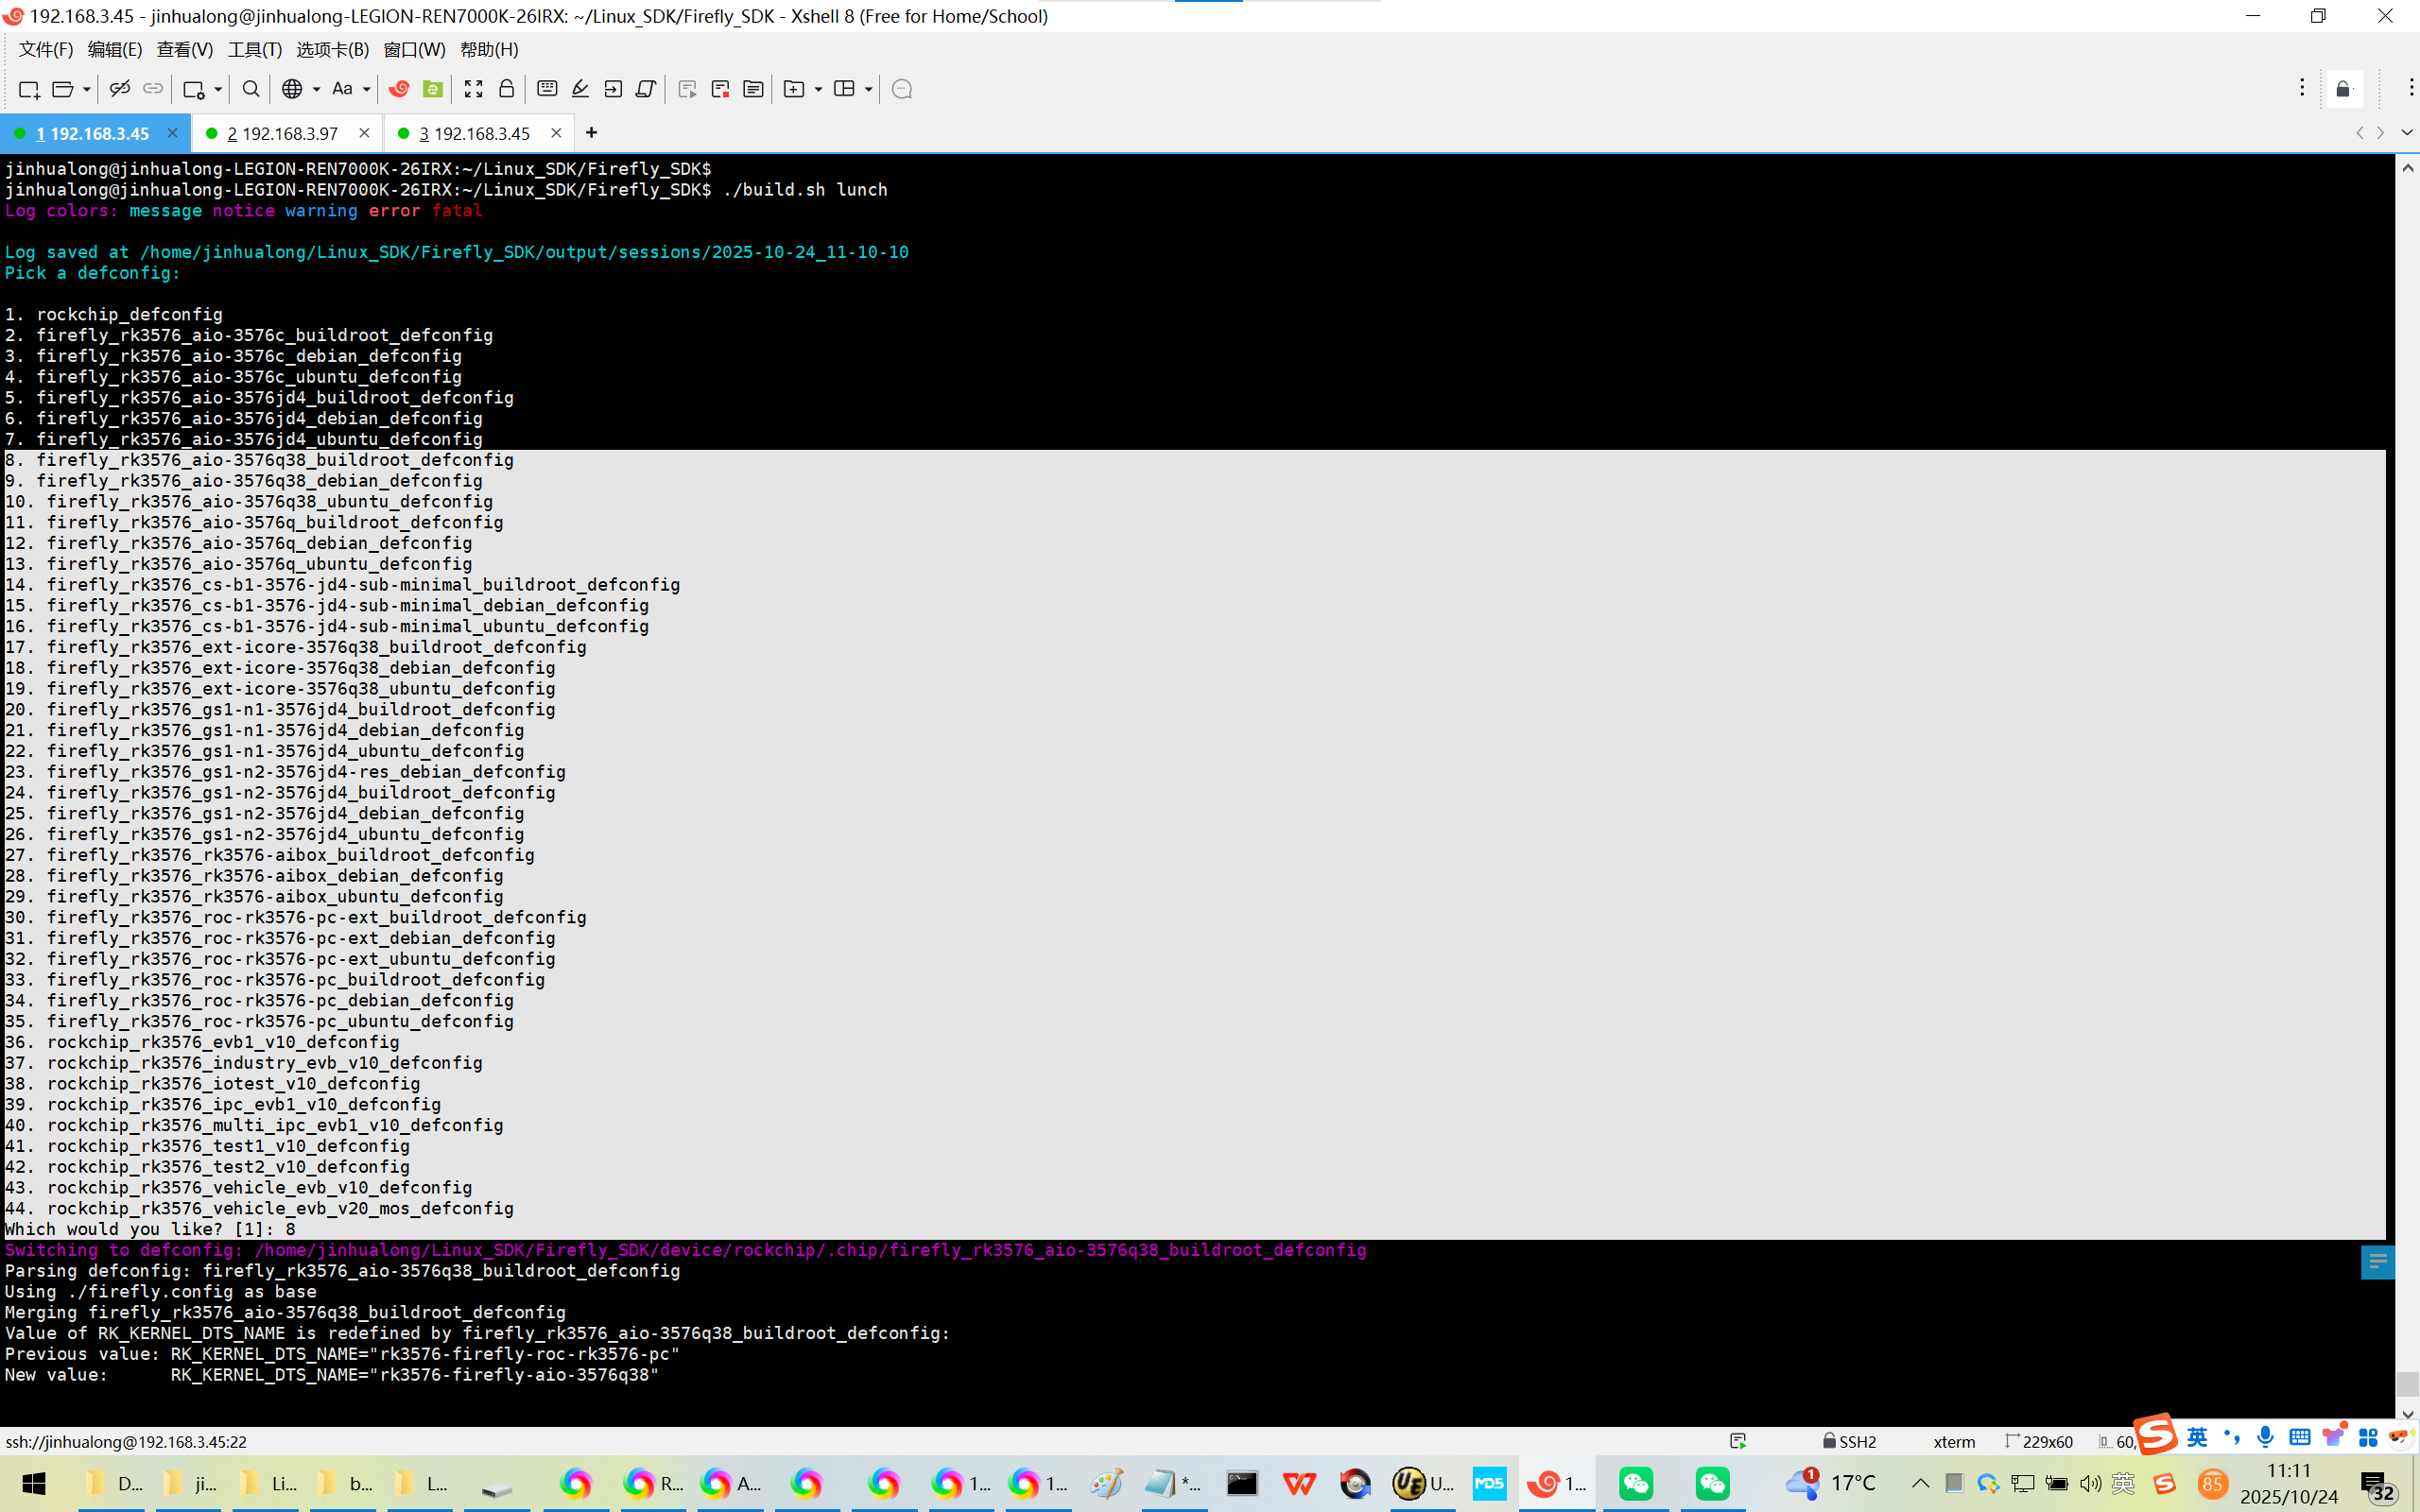The height and width of the screenshot is (1512, 2420).
Task: Launch Xftp file transfer green icon
Action: tap(432, 89)
